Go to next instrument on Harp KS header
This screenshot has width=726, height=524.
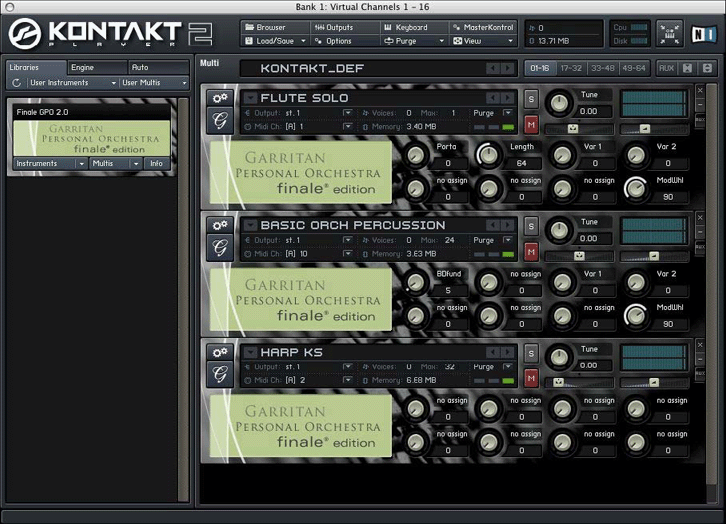(508, 352)
